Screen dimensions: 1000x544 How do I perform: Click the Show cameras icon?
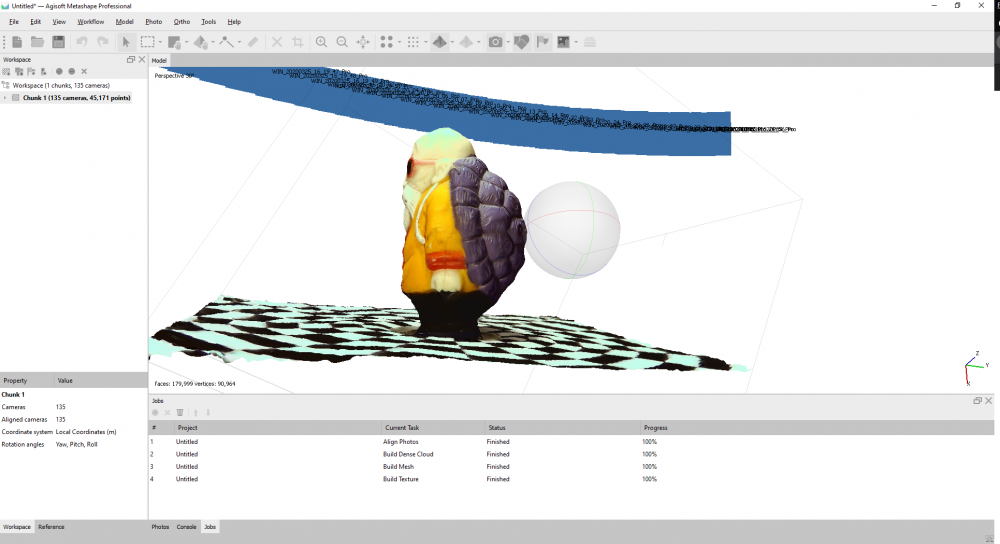tap(496, 42)
